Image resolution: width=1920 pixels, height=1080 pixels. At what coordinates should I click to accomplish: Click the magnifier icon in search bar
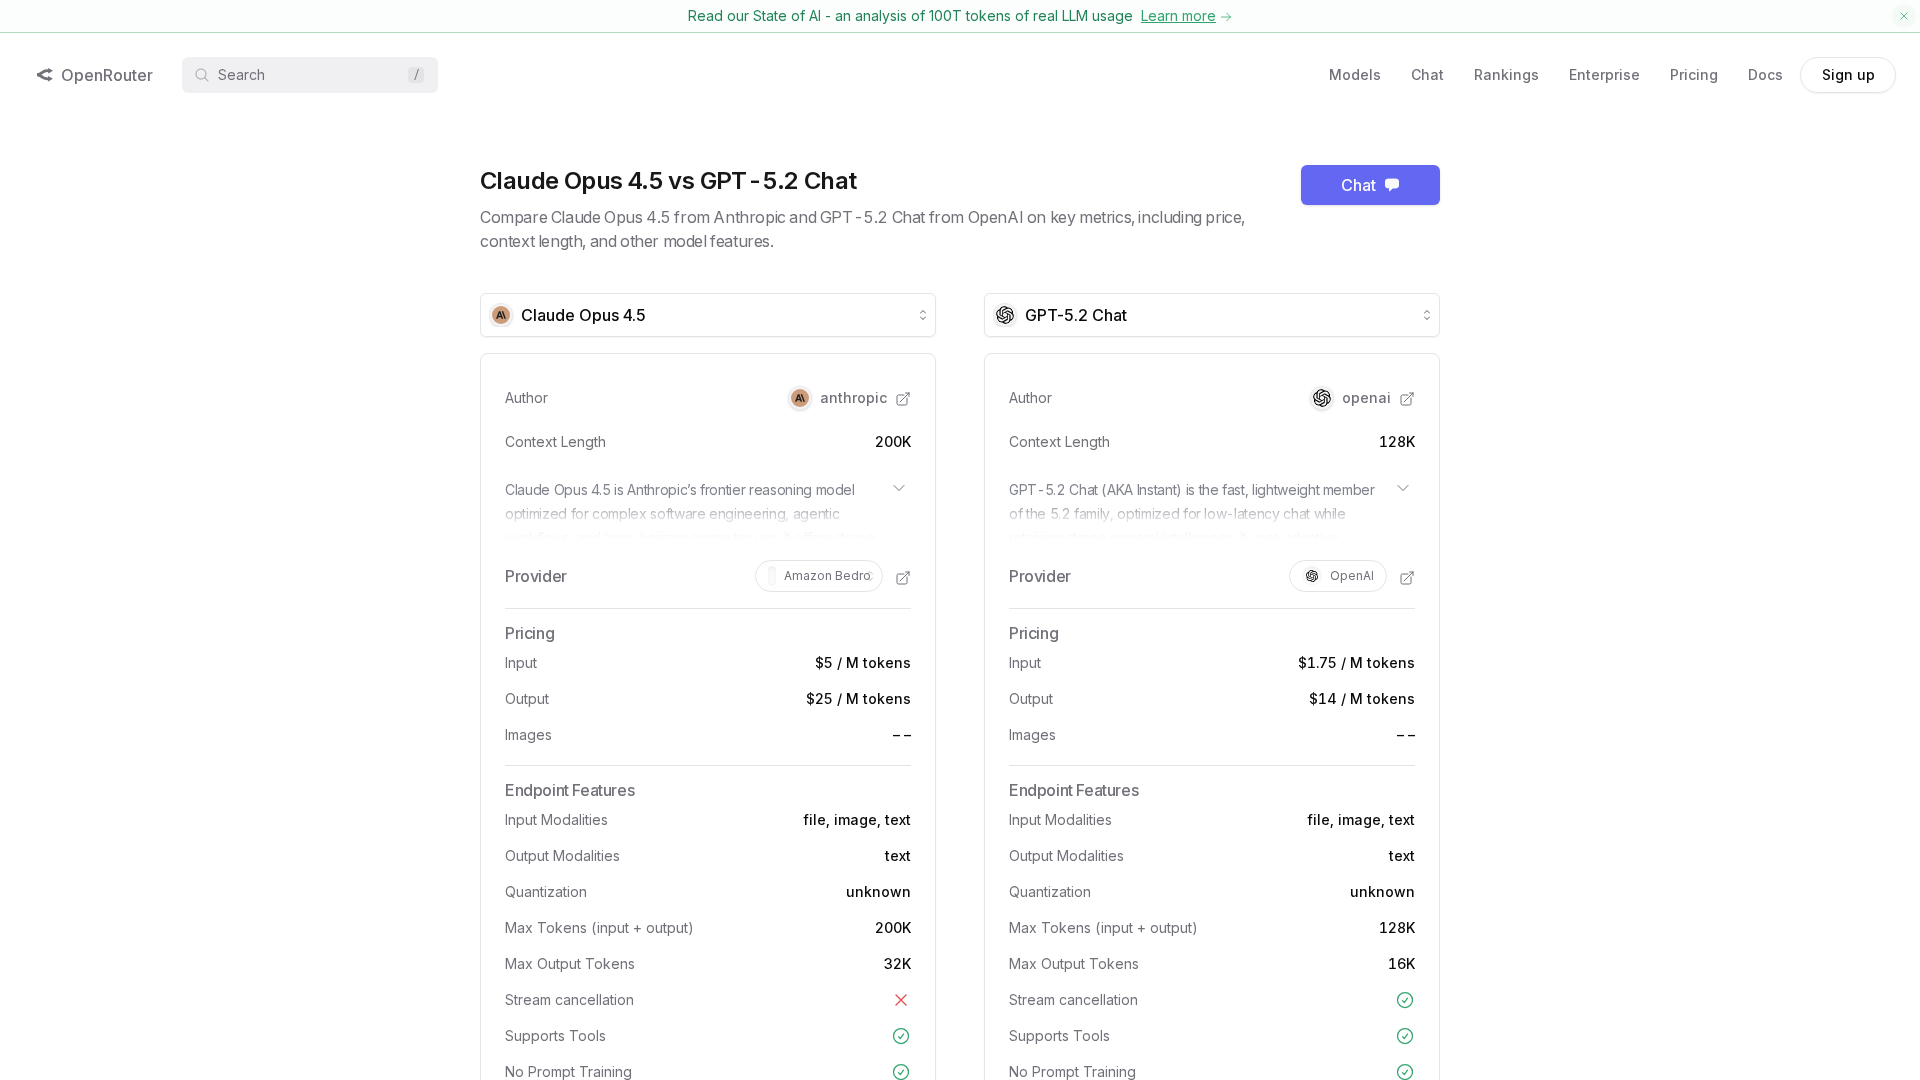202,75
